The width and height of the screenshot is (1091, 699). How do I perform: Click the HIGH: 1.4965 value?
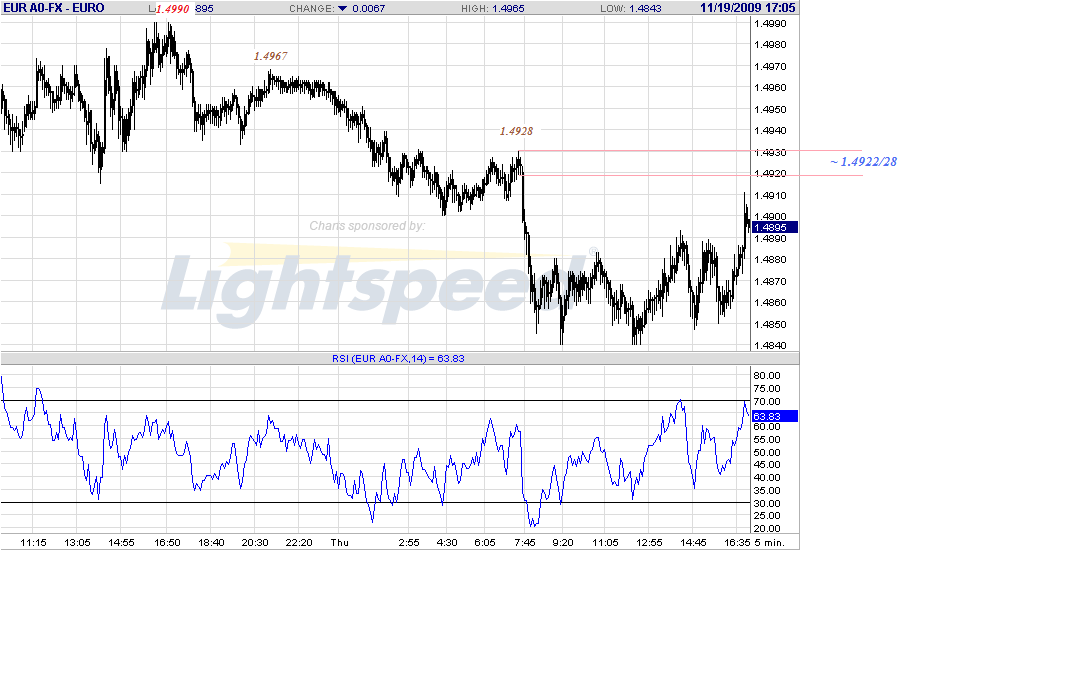coord(493,8)
